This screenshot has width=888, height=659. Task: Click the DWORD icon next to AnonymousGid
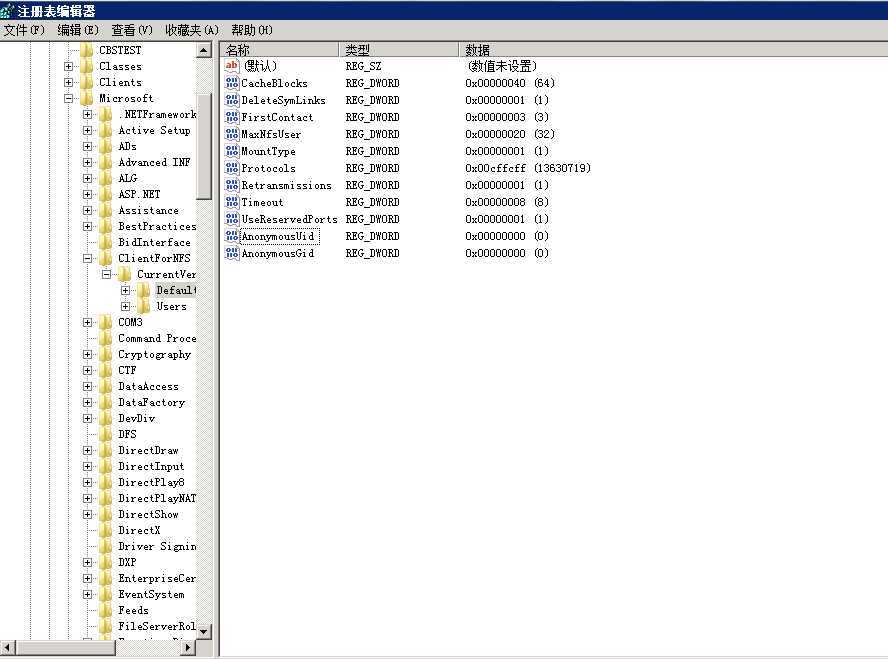pos(232,253)
